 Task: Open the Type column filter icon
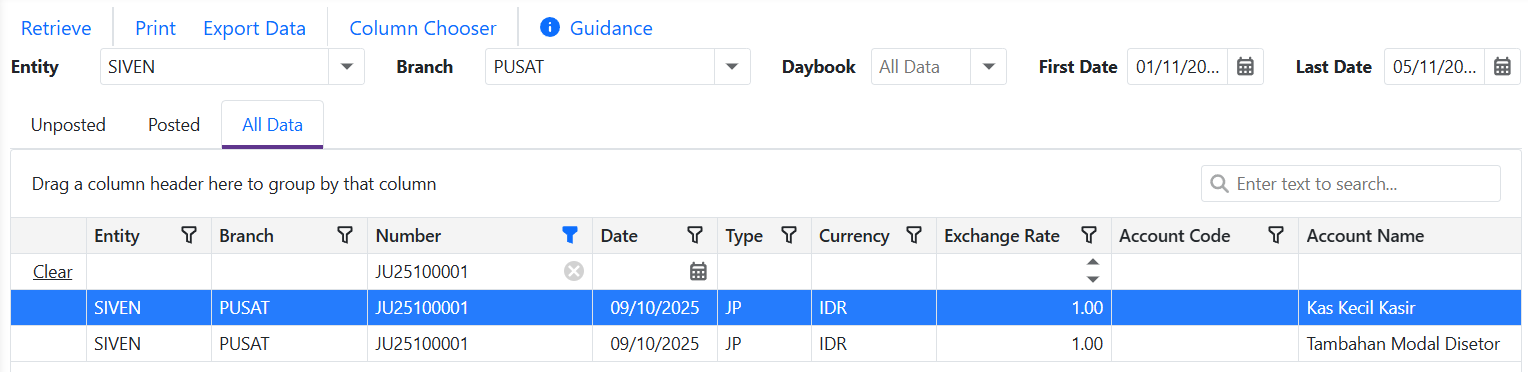[789, 235]
